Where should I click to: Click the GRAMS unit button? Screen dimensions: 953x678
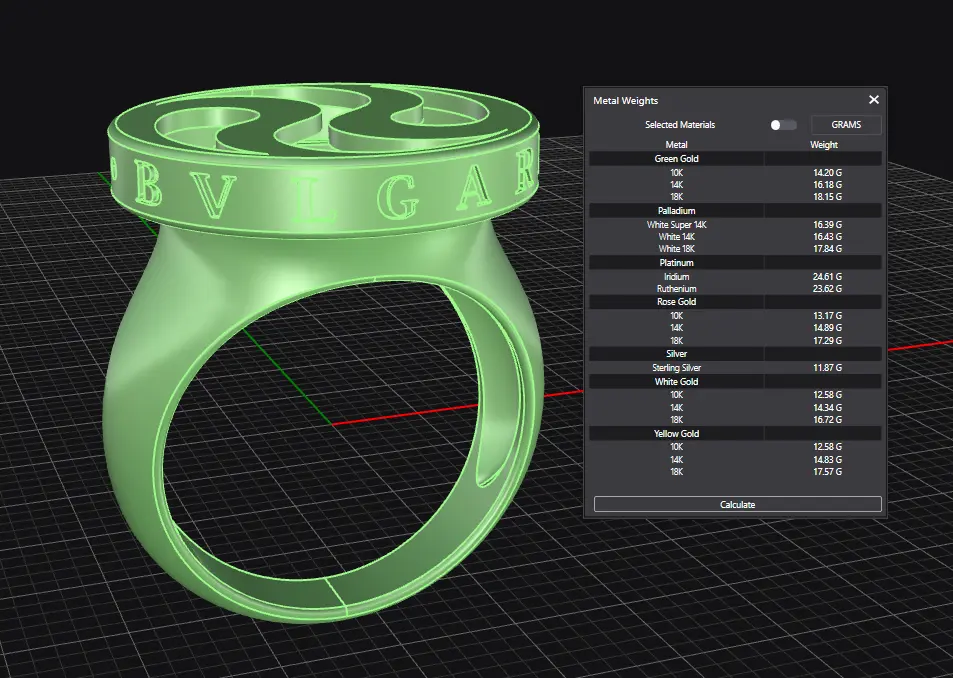tap(845, 125)
